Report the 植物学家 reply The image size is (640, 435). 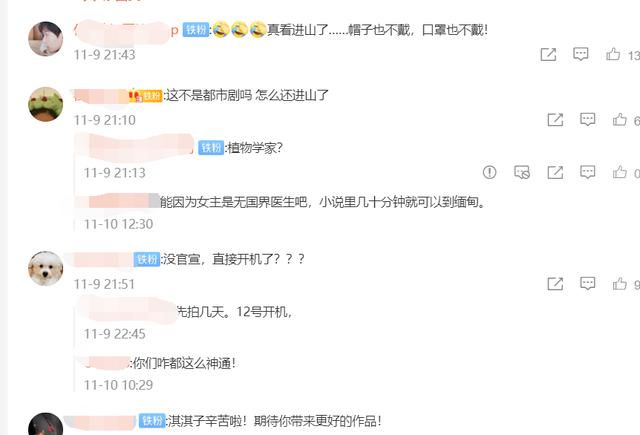(x=489, y=172)
